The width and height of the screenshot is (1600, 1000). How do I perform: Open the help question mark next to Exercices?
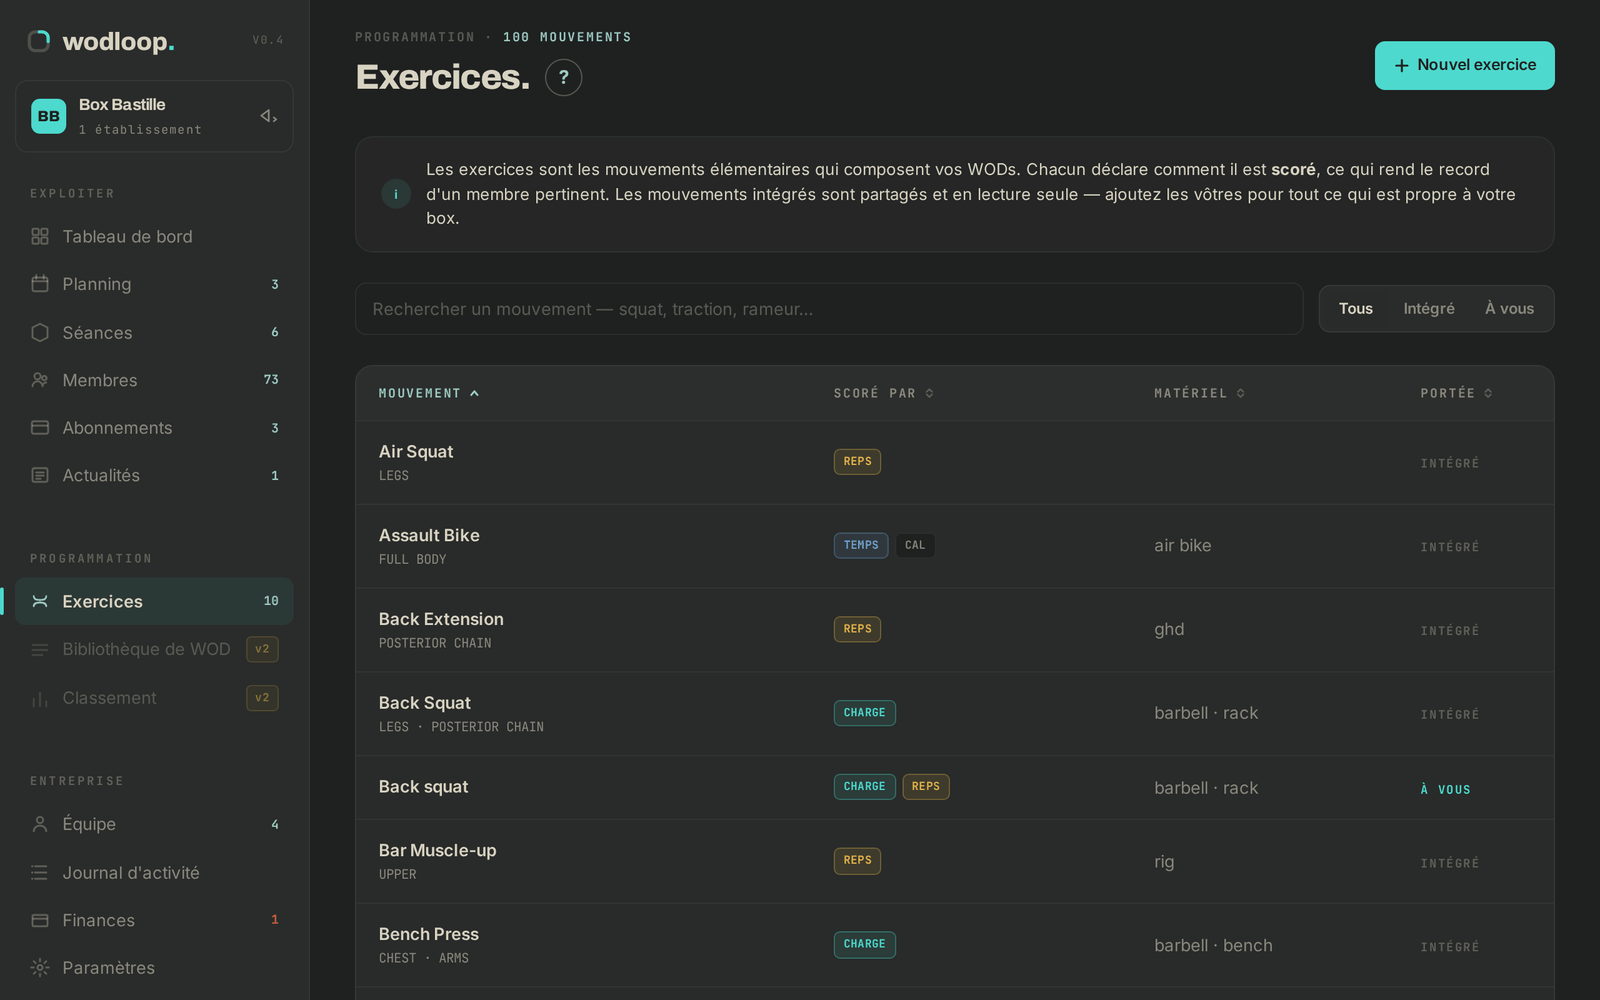[564, 77]
